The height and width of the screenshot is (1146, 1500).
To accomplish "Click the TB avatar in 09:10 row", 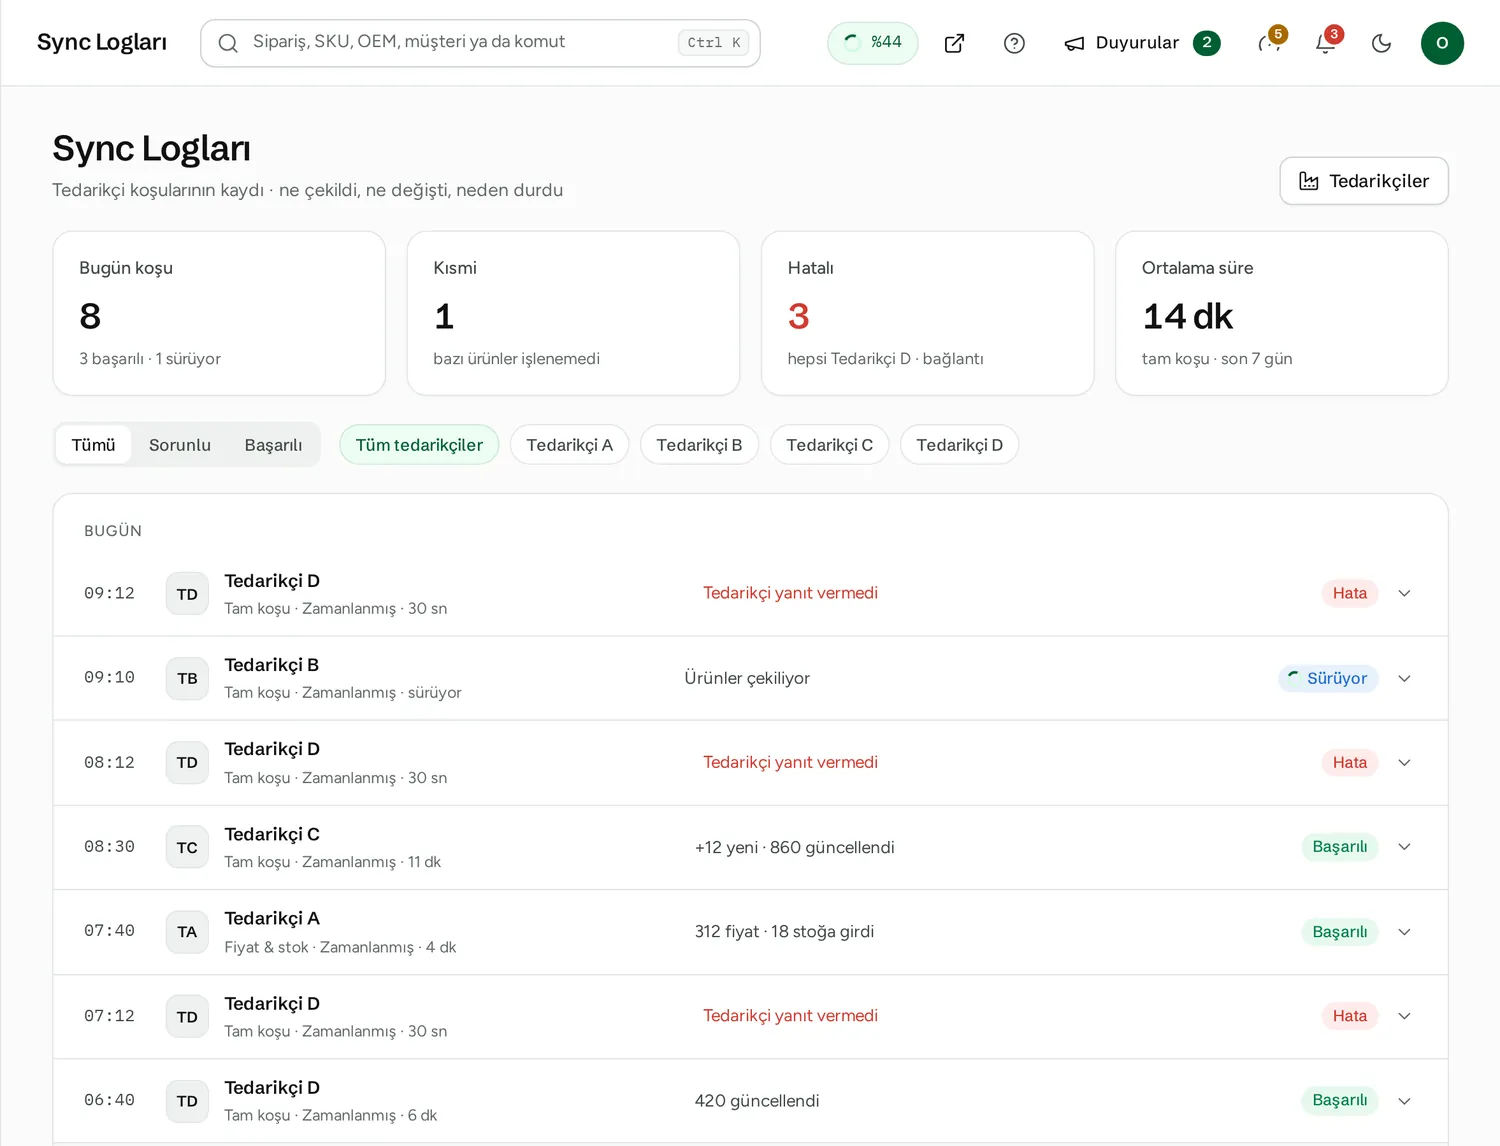I will coord(187,678).
